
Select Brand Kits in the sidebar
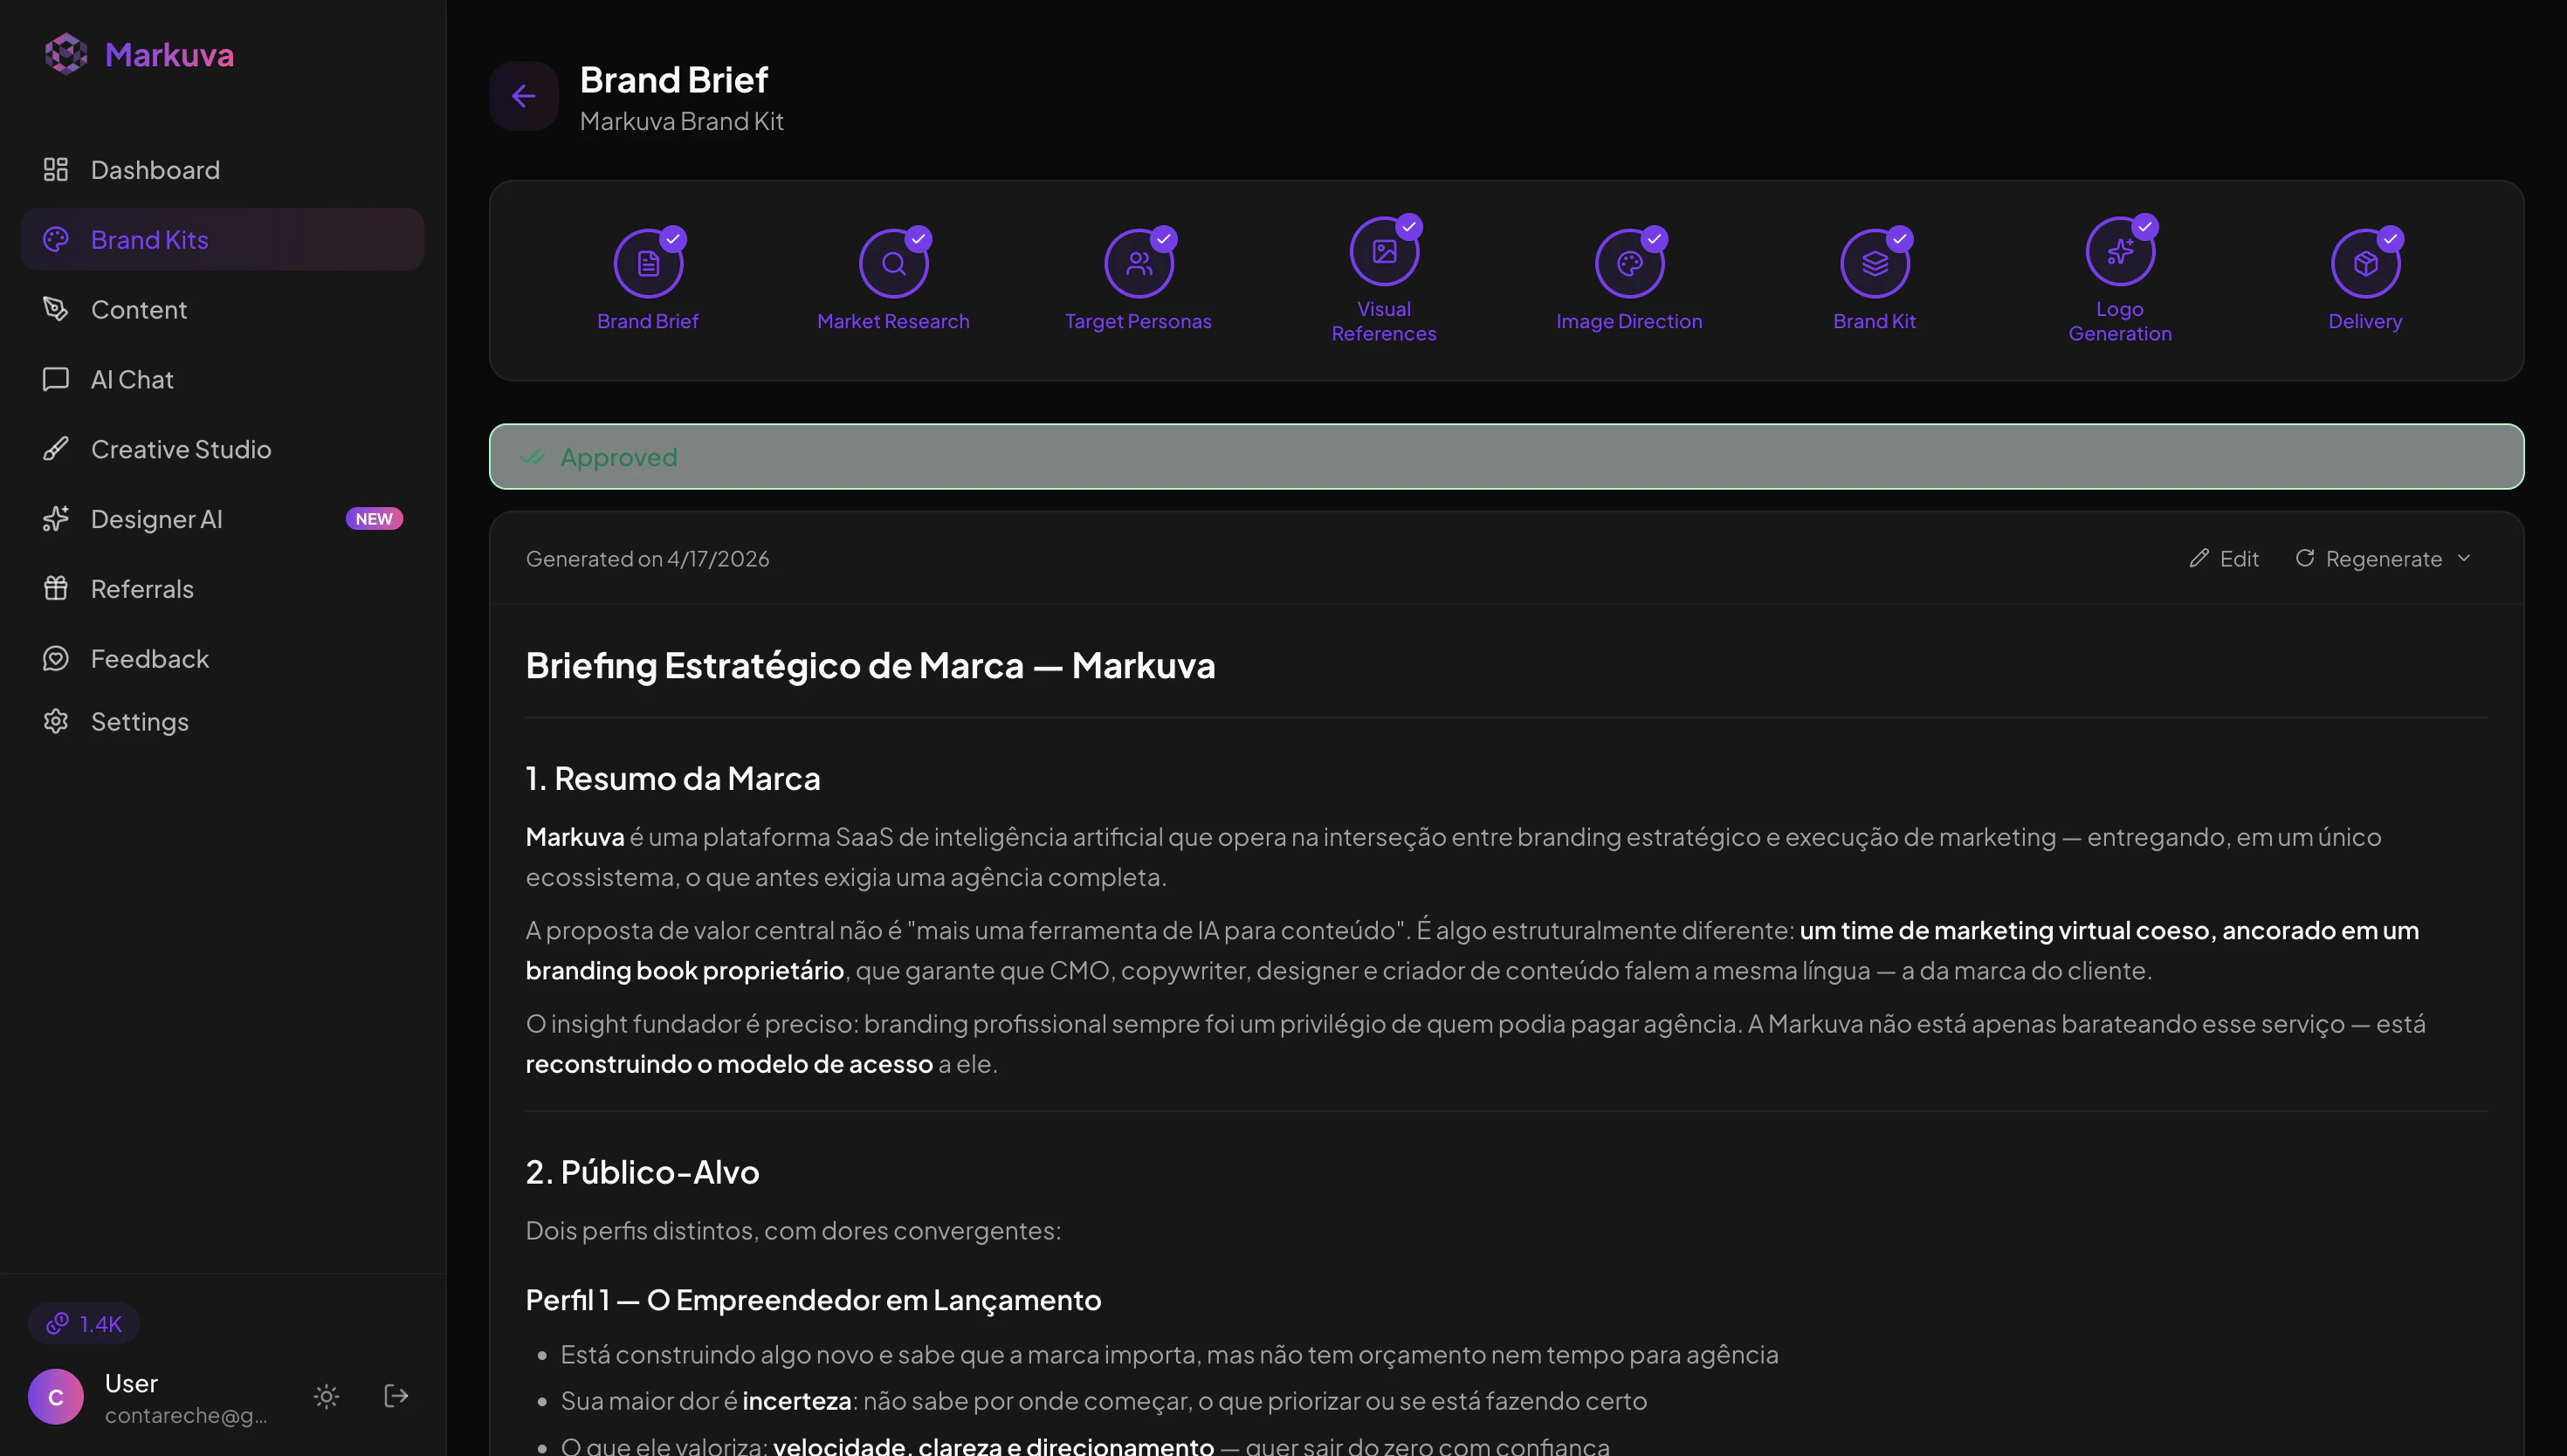pos(222,239)
